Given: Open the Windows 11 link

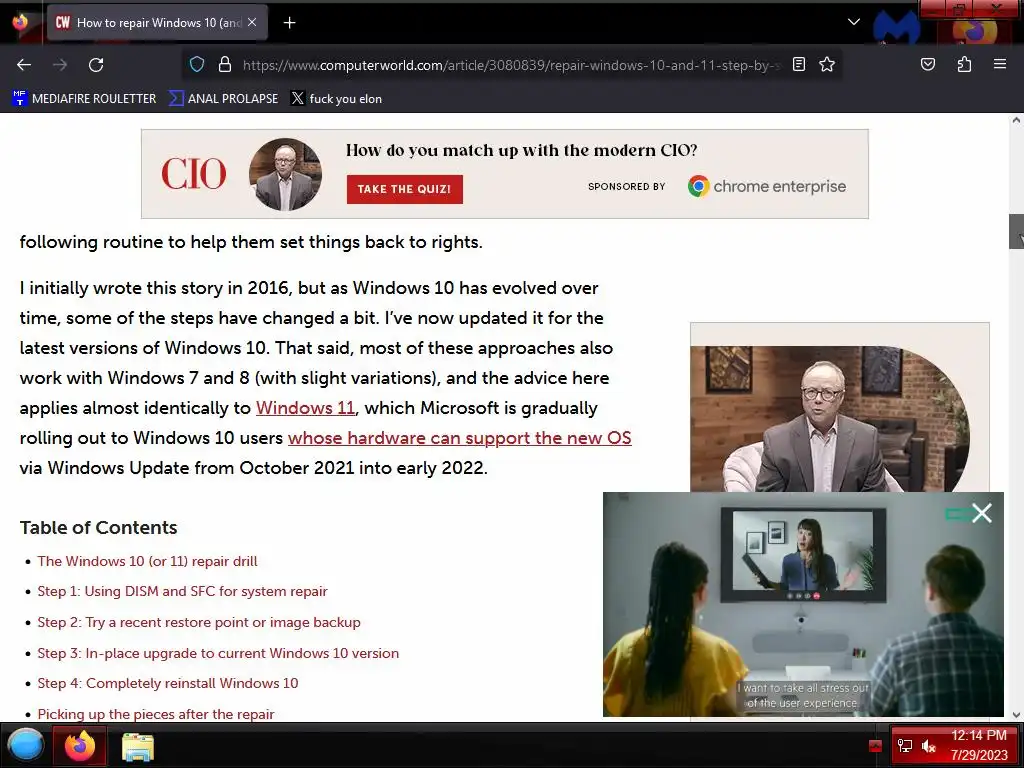Looking at the screenshot, I should coord(305,408).
